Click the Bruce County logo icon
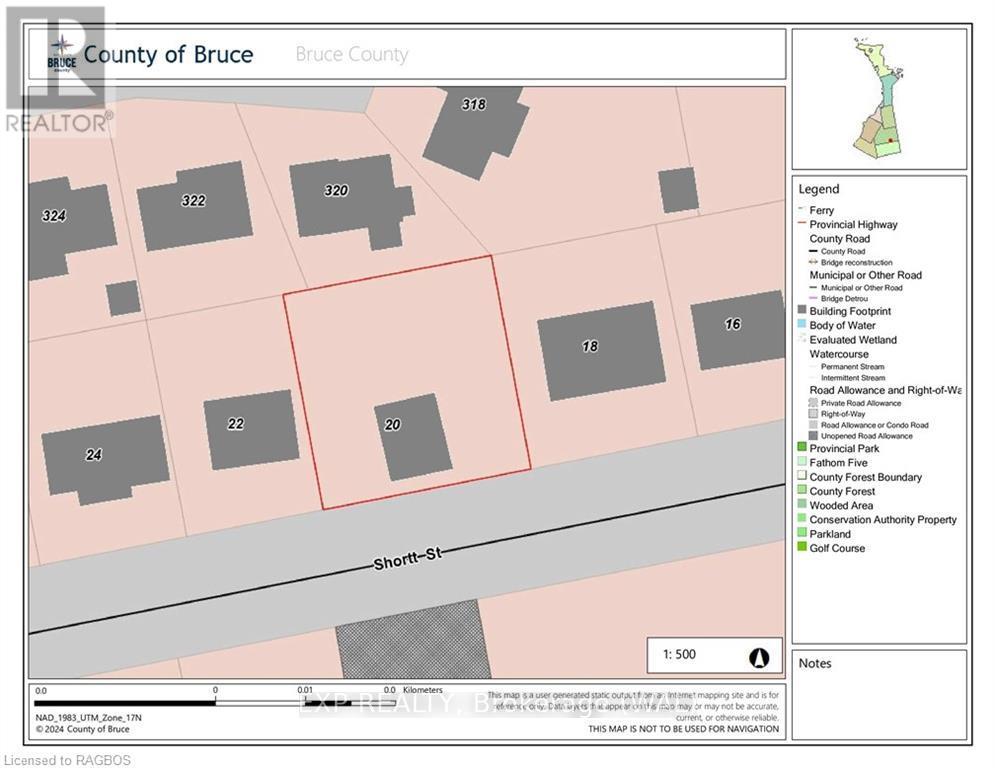Image resolution: width=995 pixels, height=768 pixels. (62, 55)
